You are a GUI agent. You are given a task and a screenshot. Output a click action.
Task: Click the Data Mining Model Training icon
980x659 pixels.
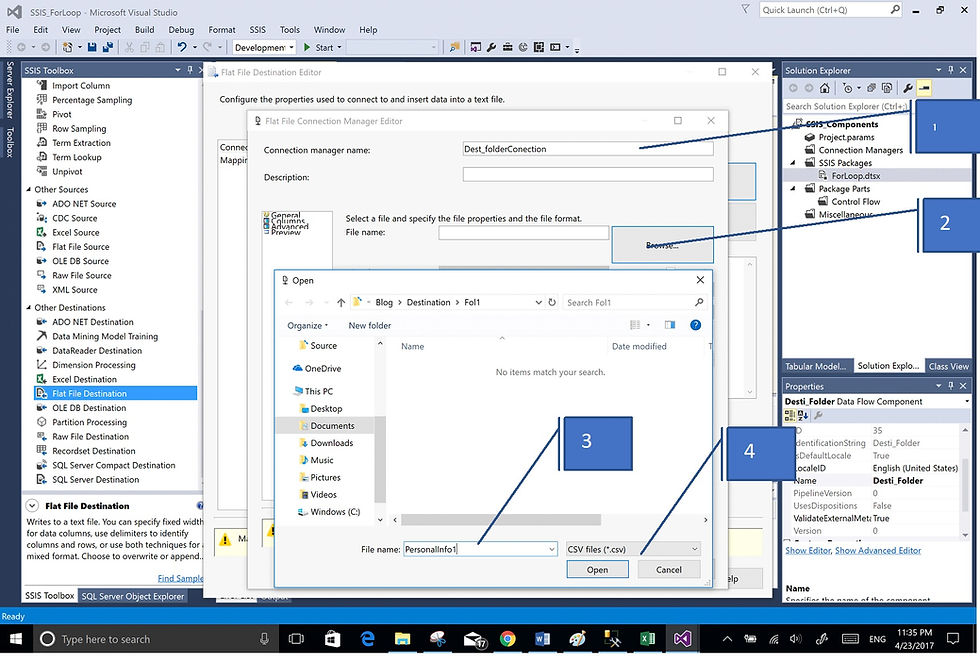[42, 336]
